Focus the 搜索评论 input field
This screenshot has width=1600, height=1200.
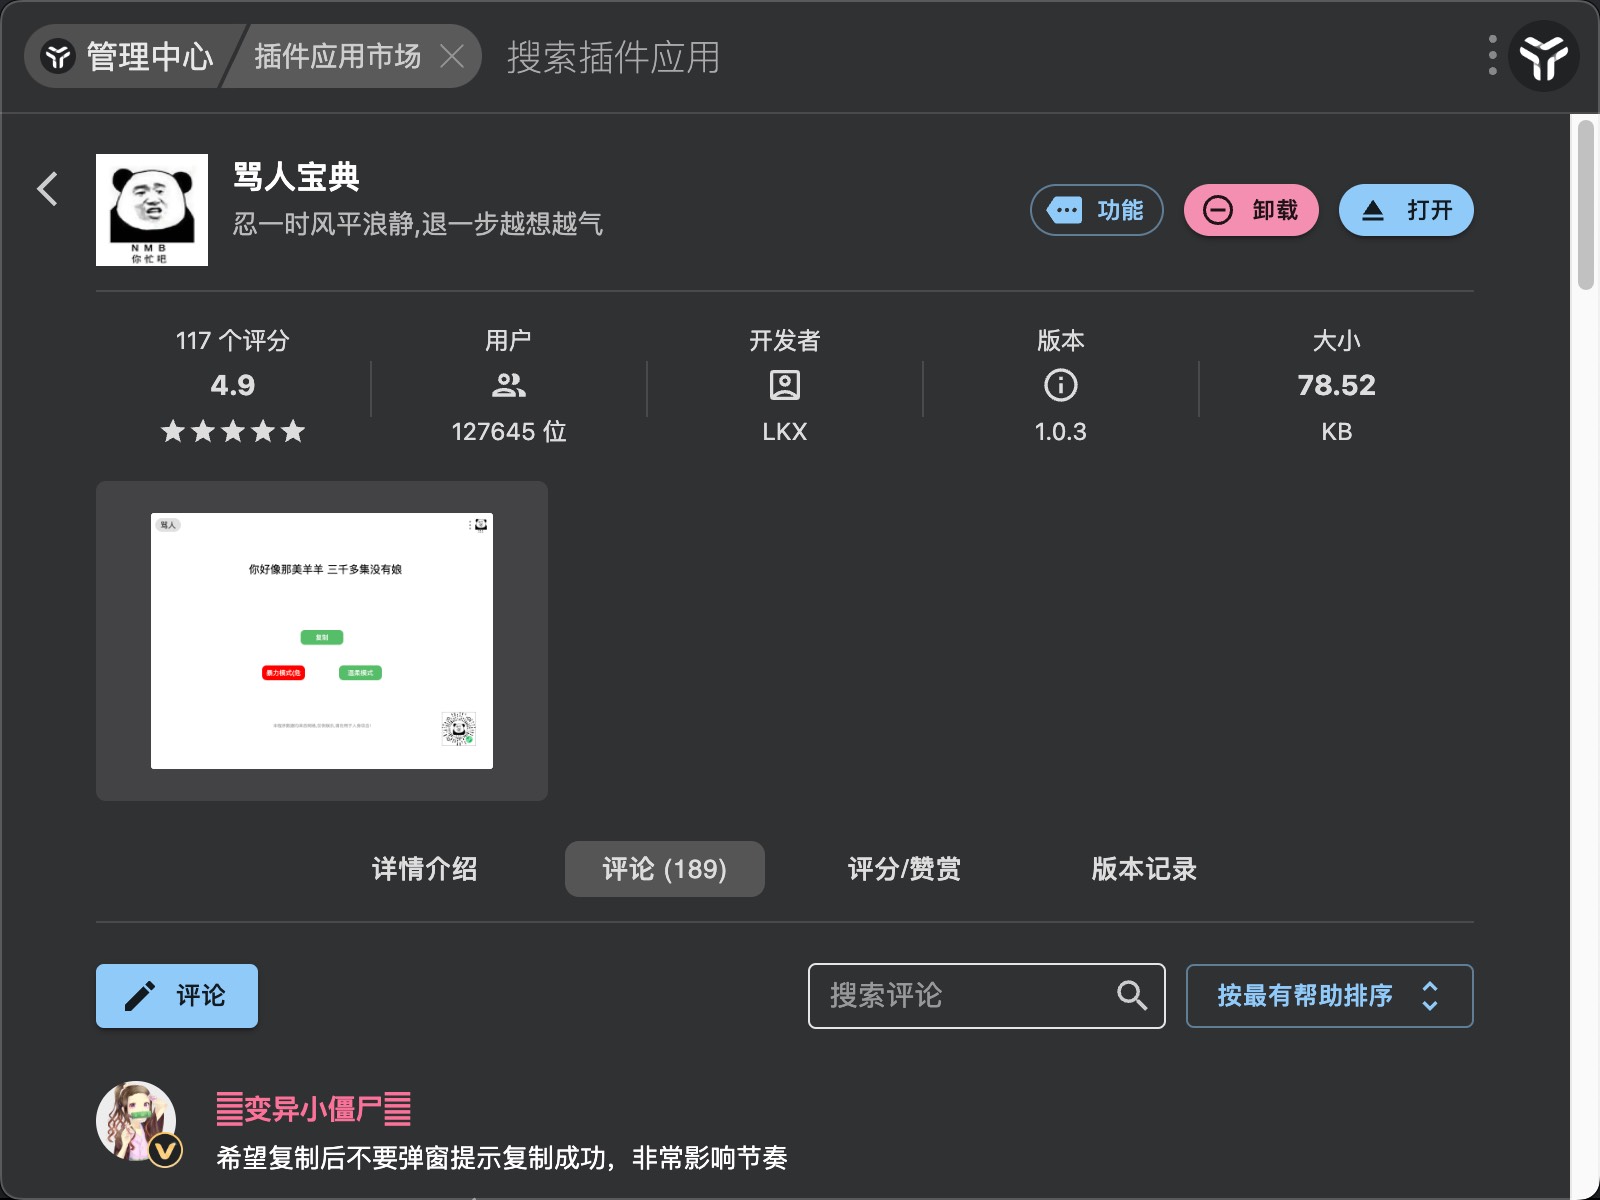tap(986, 996)
